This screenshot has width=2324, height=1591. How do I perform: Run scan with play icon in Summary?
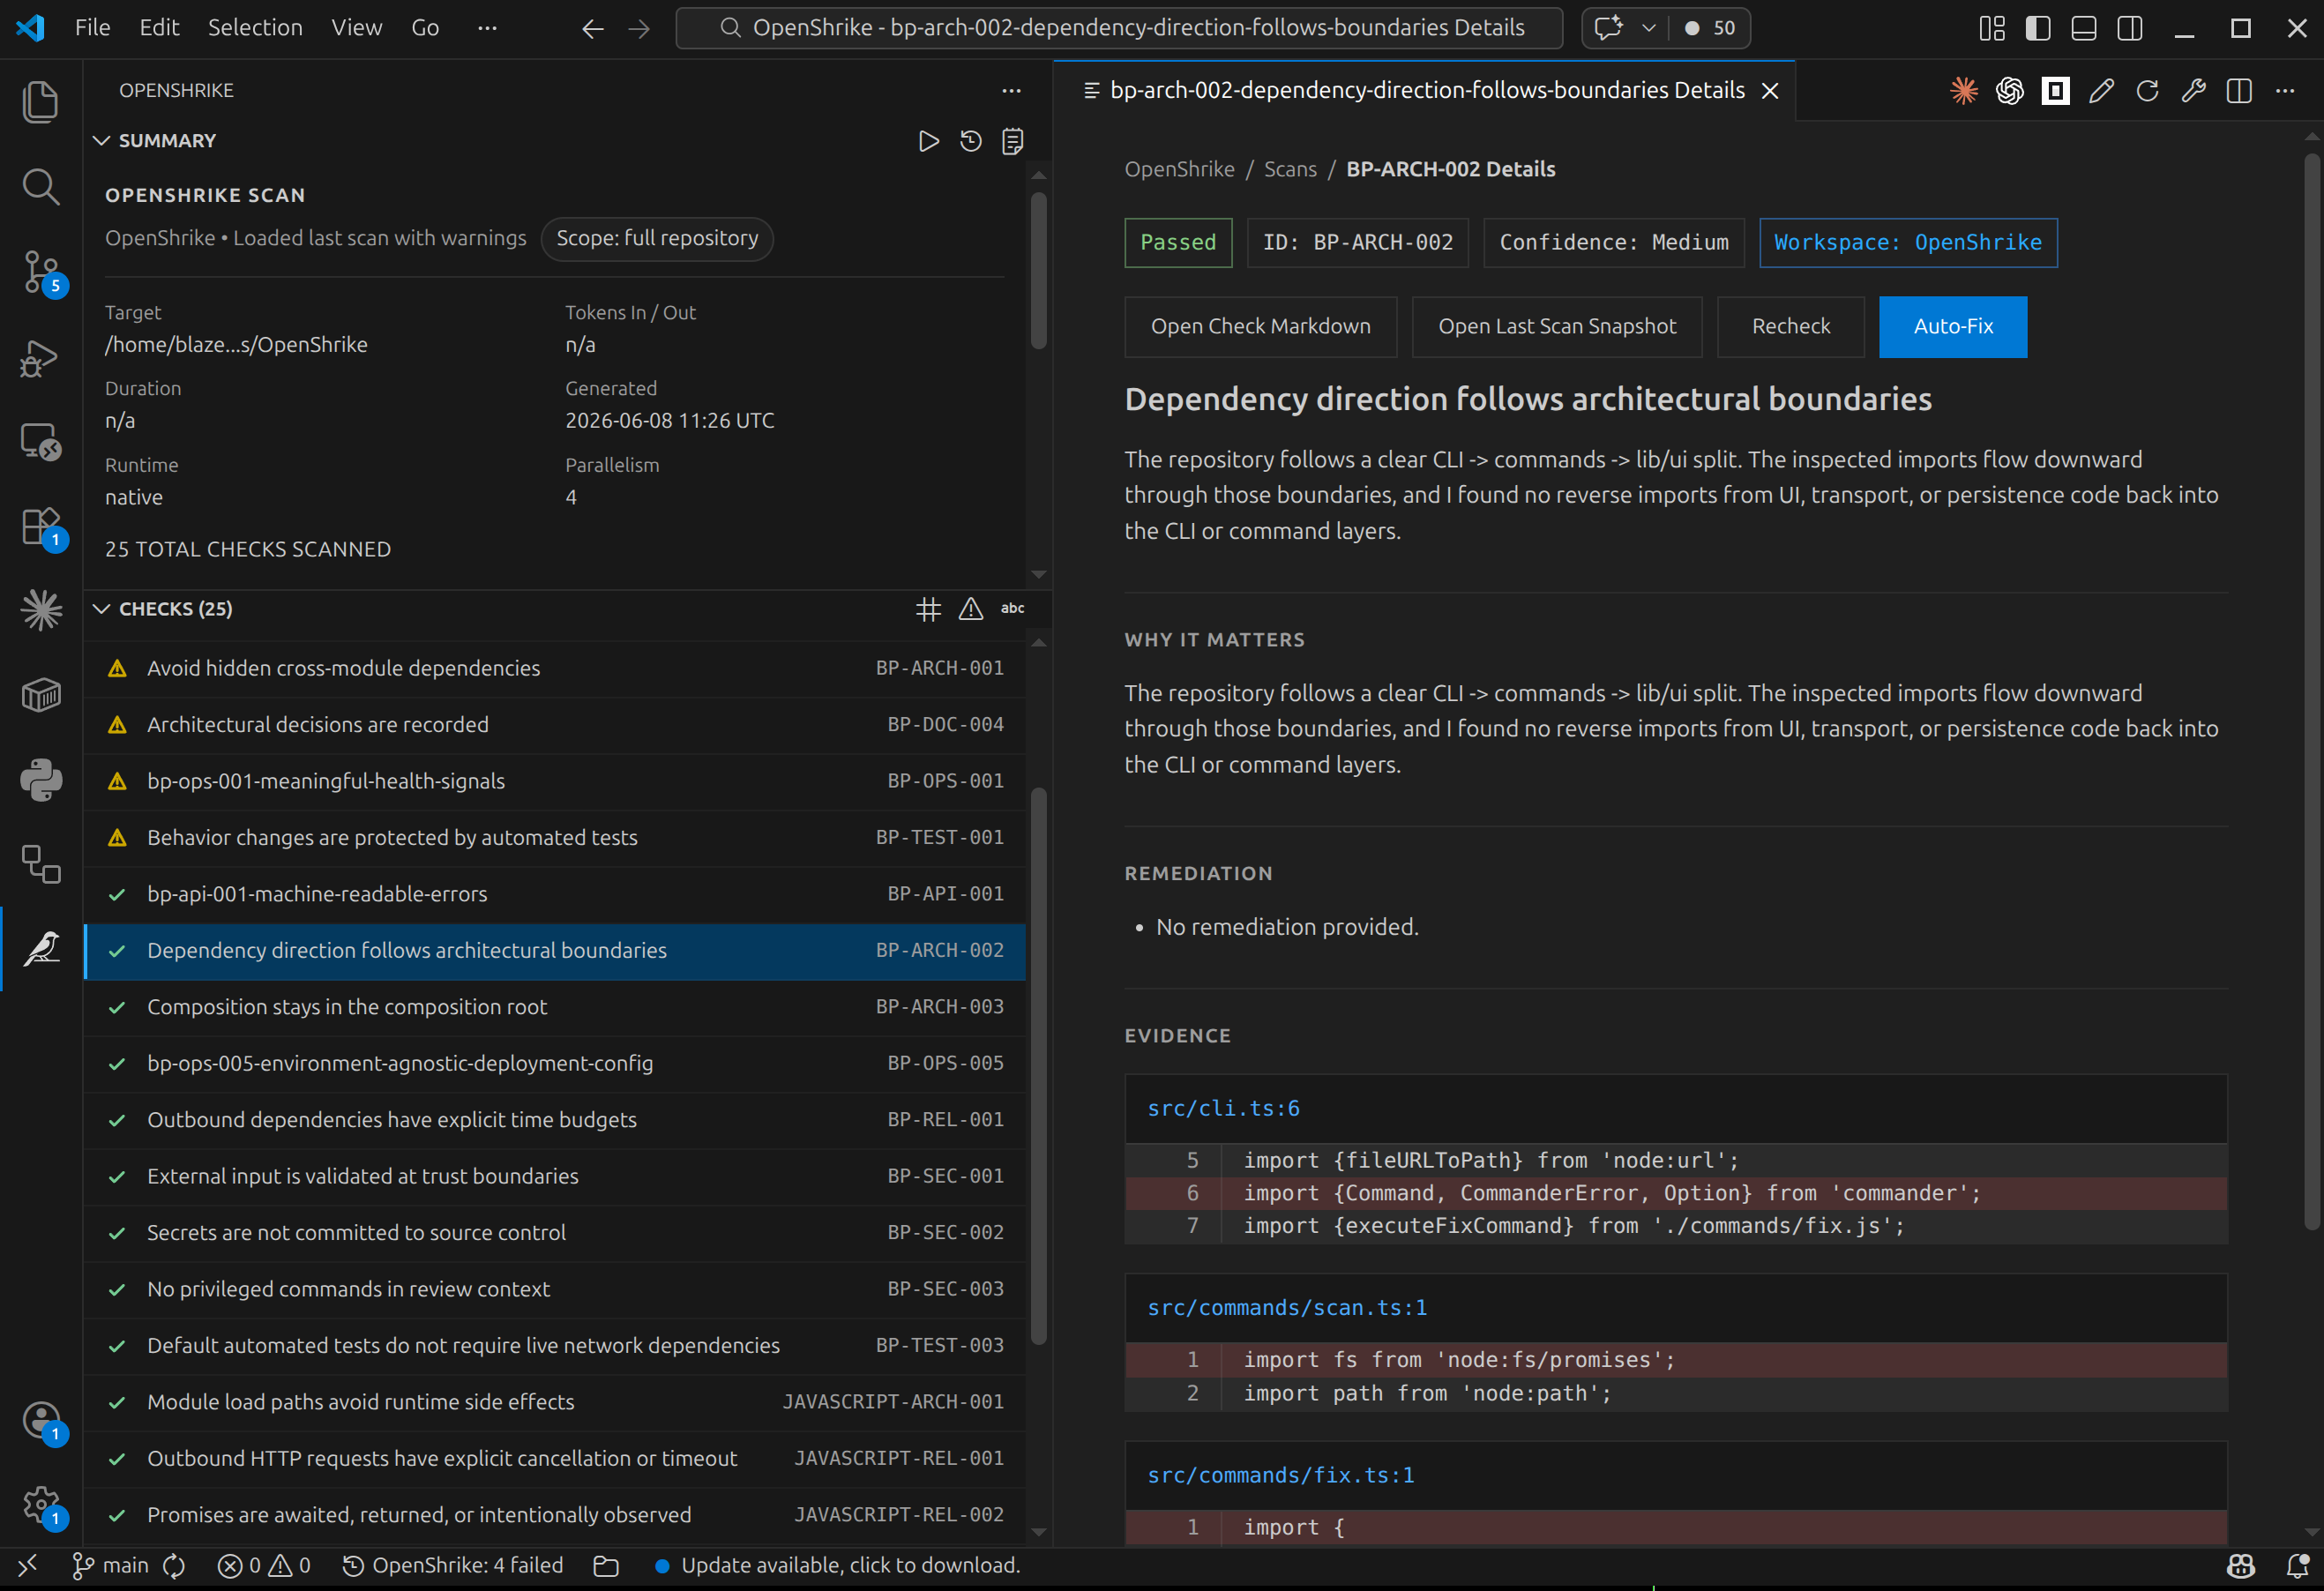[x=928, y=141]
